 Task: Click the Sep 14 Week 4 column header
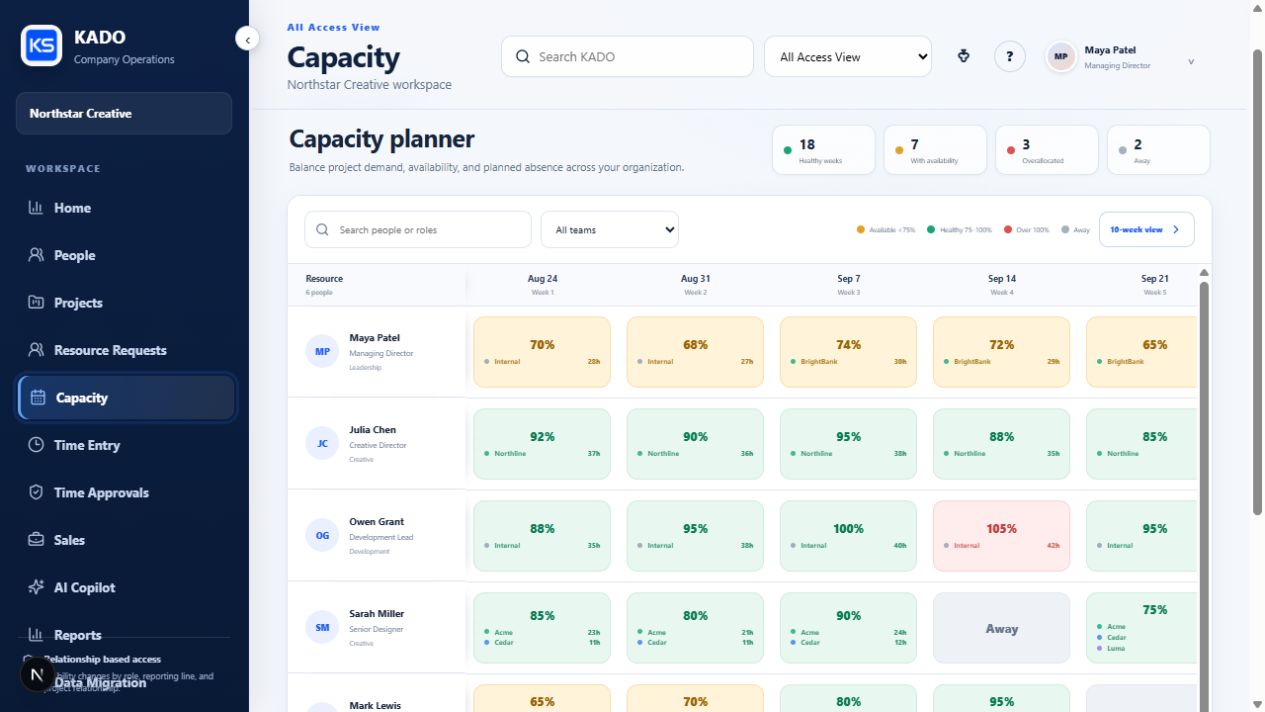(x=1002, y=285)
